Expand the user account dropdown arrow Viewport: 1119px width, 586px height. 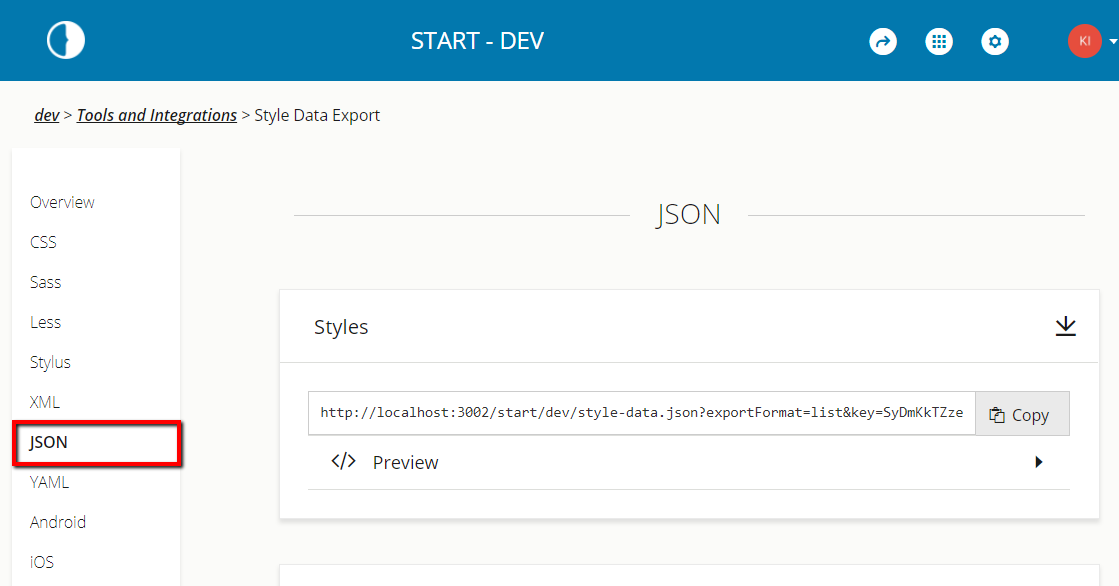tap(1113, 41)
